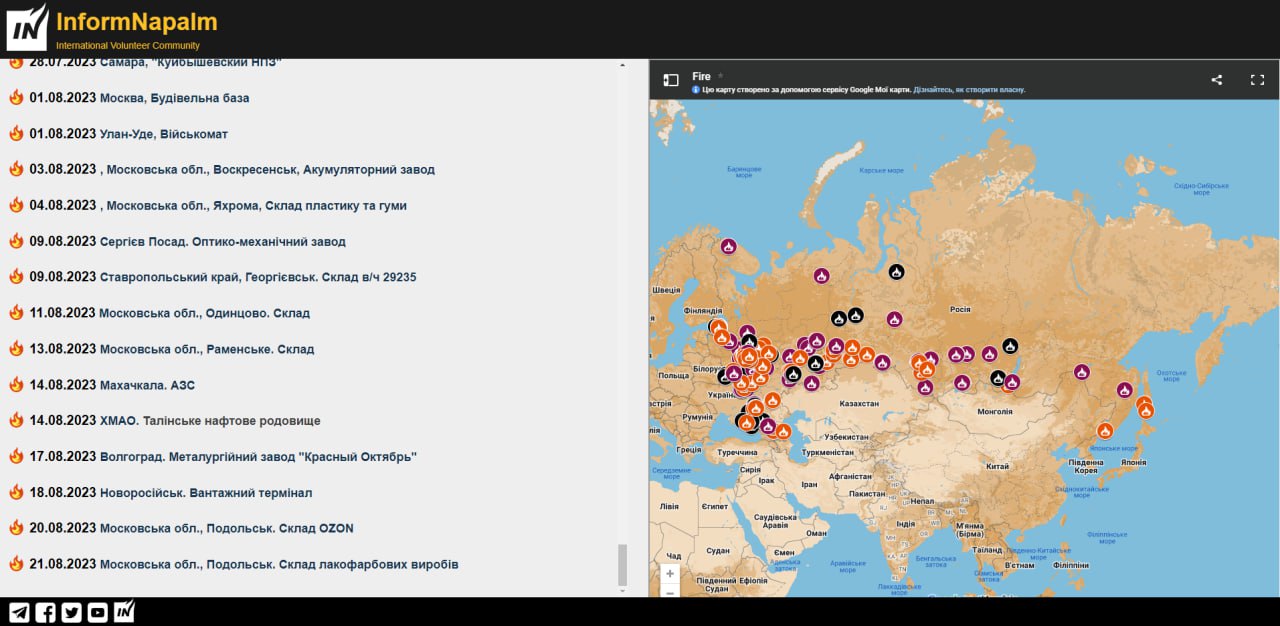Toggle the map legend side panel
Viewport: 1280px width, 626px height.
click(x=671, y=80)
